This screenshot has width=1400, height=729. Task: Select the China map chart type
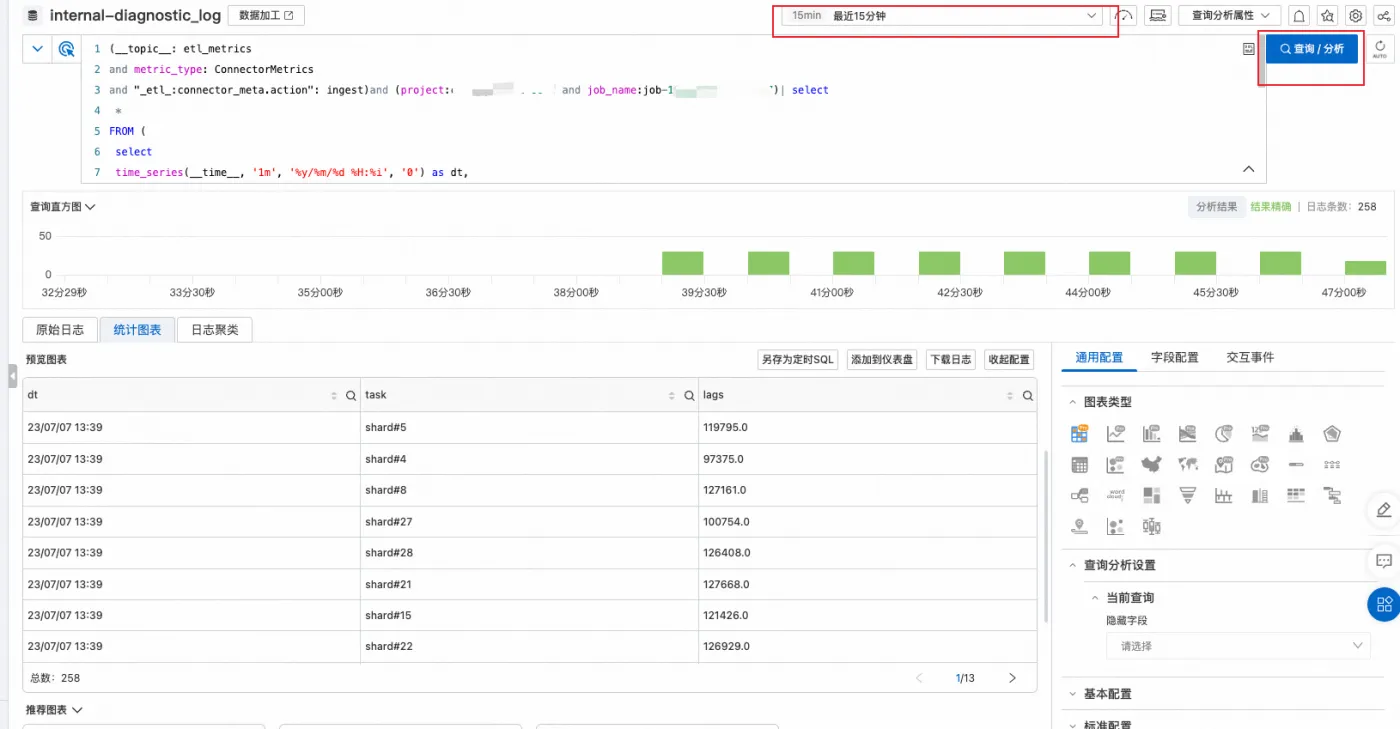(1152, 465)
